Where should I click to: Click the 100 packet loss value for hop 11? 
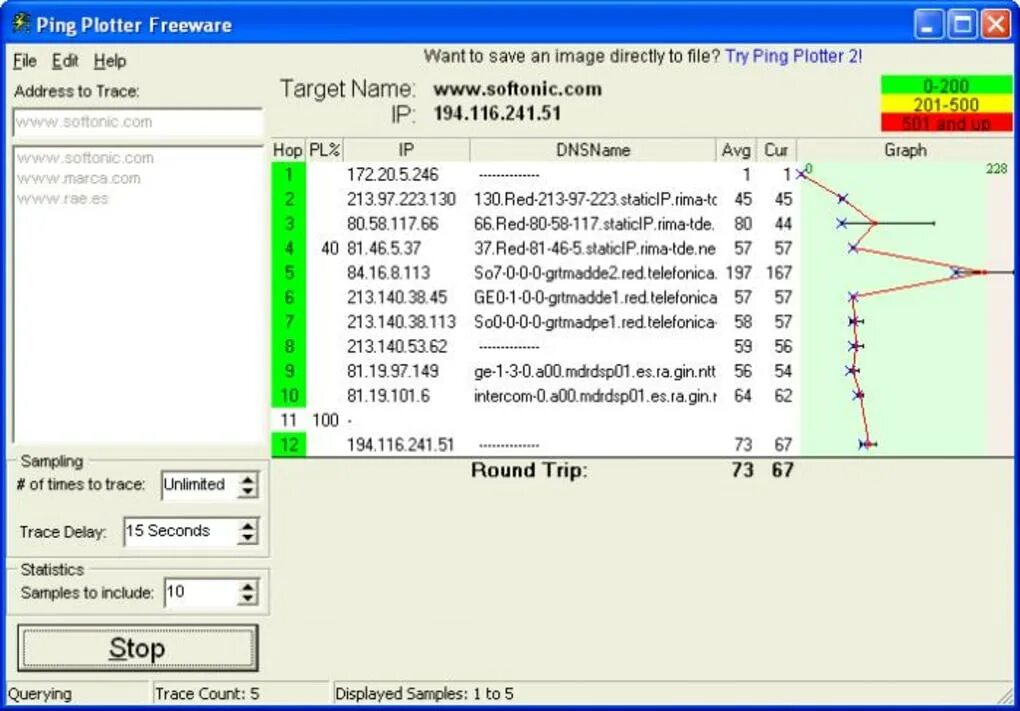click(x=325, y=420)
